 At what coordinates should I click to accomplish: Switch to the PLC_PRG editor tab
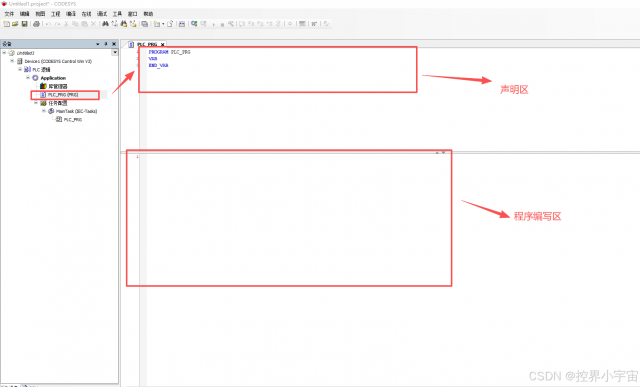147,44
